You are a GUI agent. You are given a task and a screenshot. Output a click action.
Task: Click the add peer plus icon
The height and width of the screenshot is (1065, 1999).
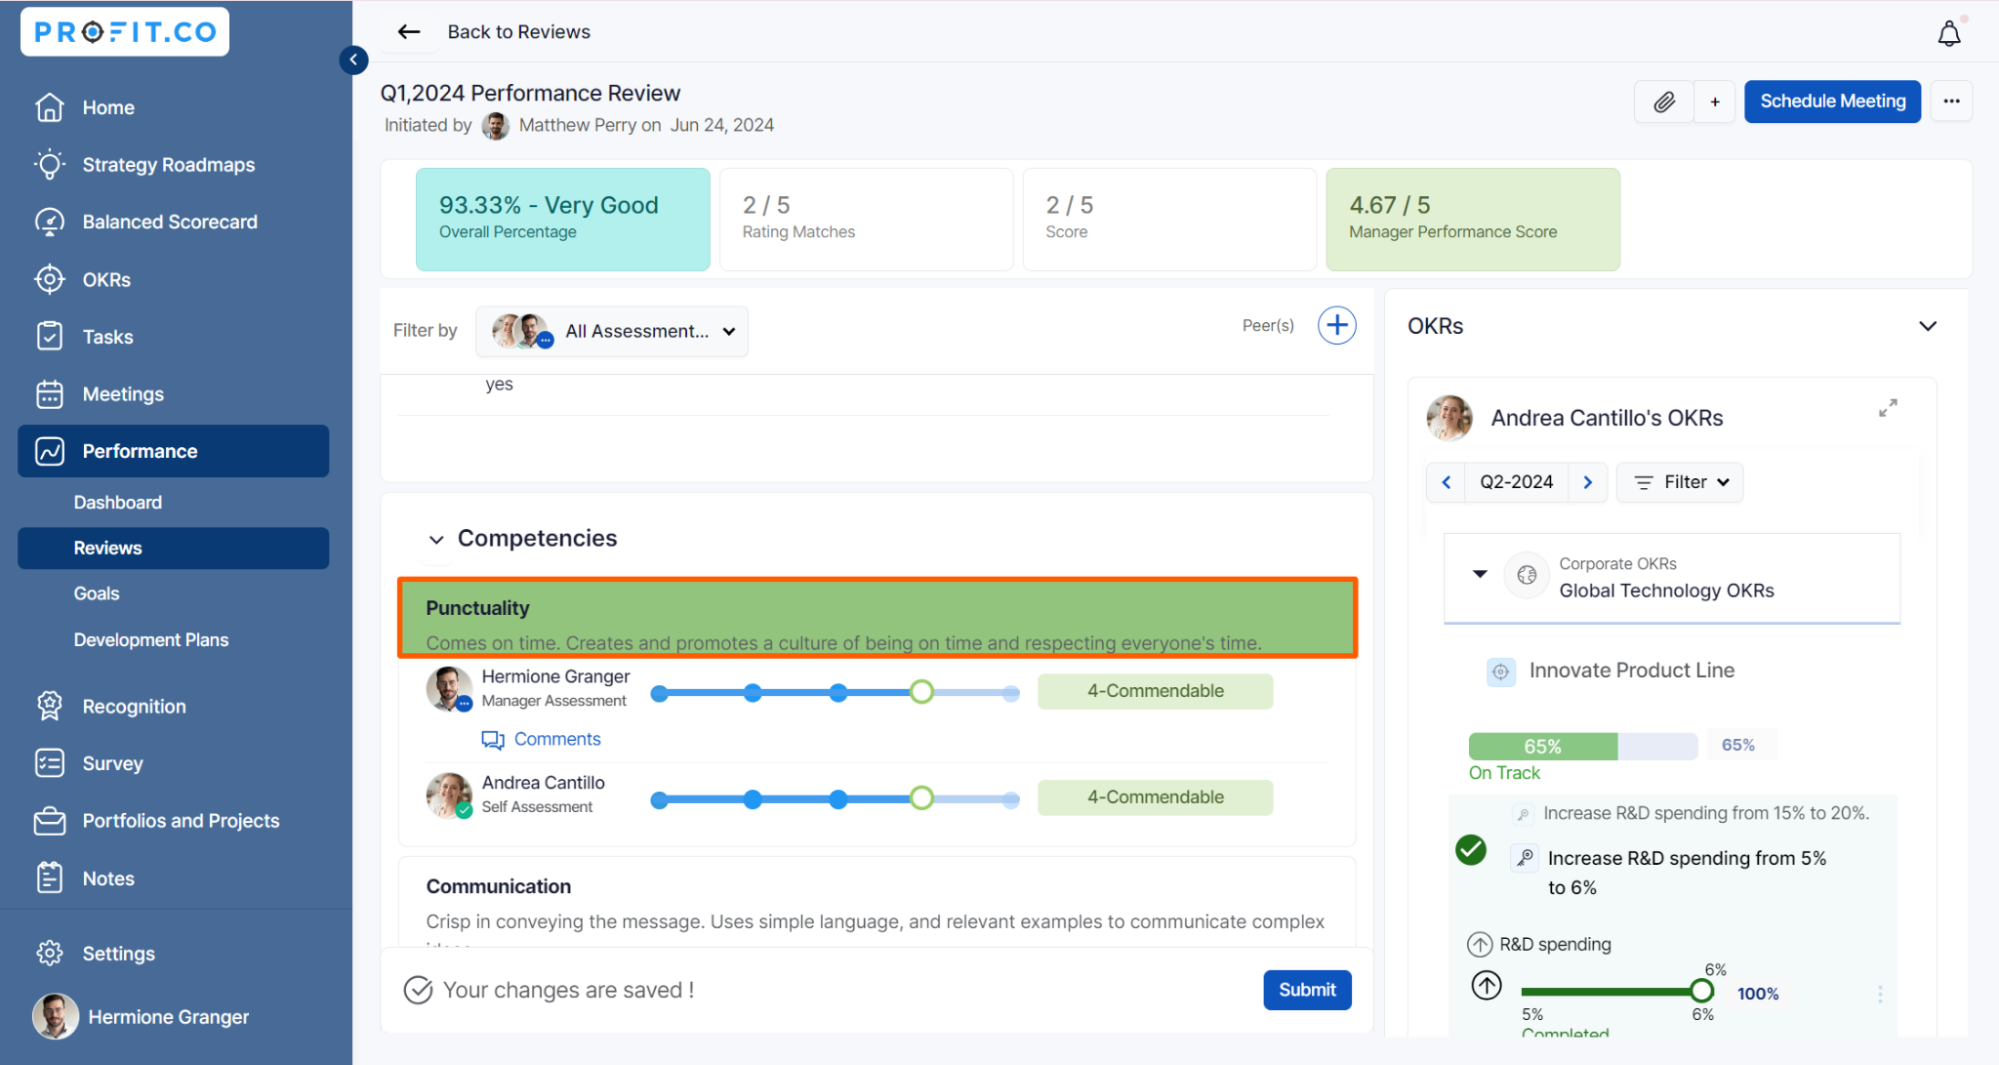coord(1336,326)
